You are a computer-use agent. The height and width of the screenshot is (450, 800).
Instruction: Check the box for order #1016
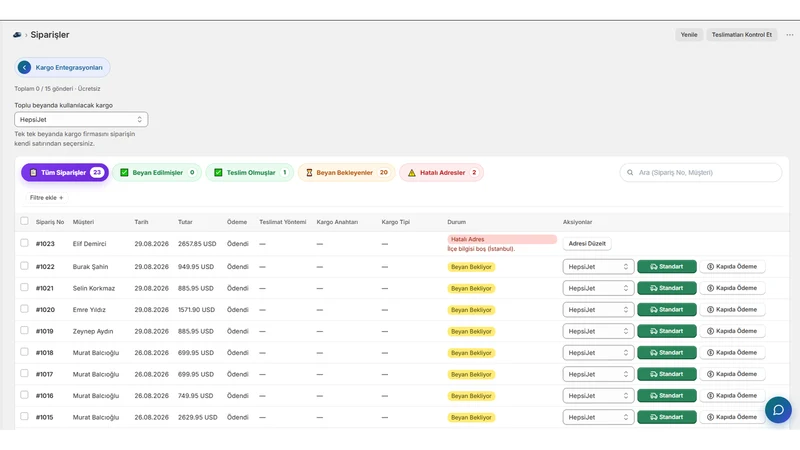[x=24, y=394]
